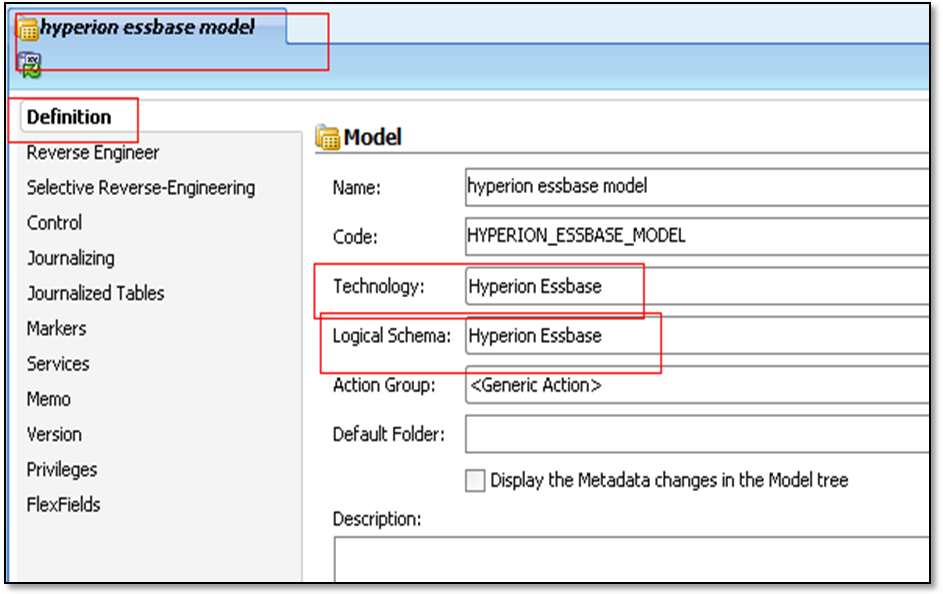Click the Default Folder field
The height and width of the screenshot is (594, 943).
[698, 434]
